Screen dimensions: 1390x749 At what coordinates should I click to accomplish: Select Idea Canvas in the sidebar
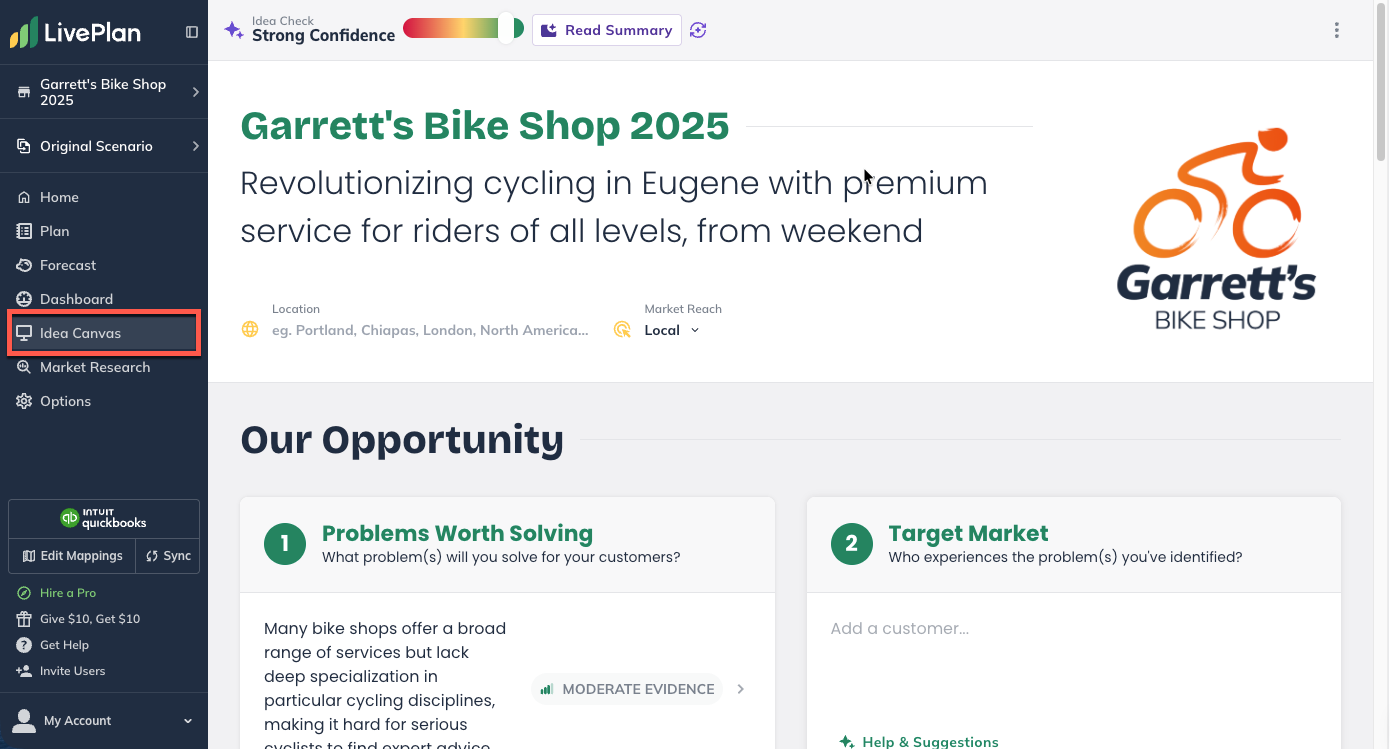coord(80,333)
